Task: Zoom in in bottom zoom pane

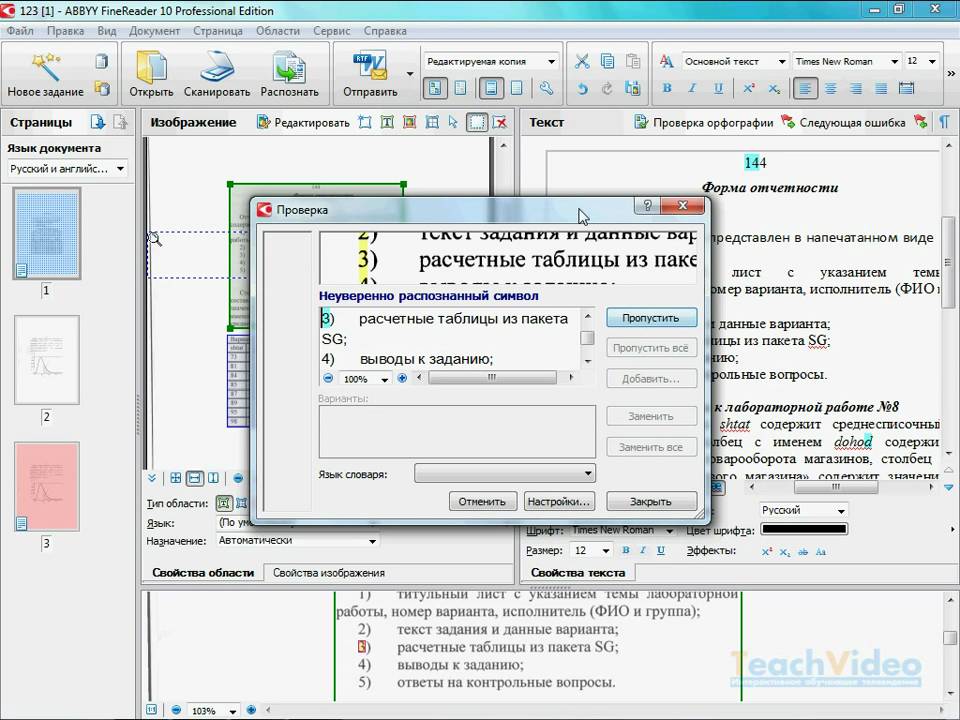Action: (251, 710)
